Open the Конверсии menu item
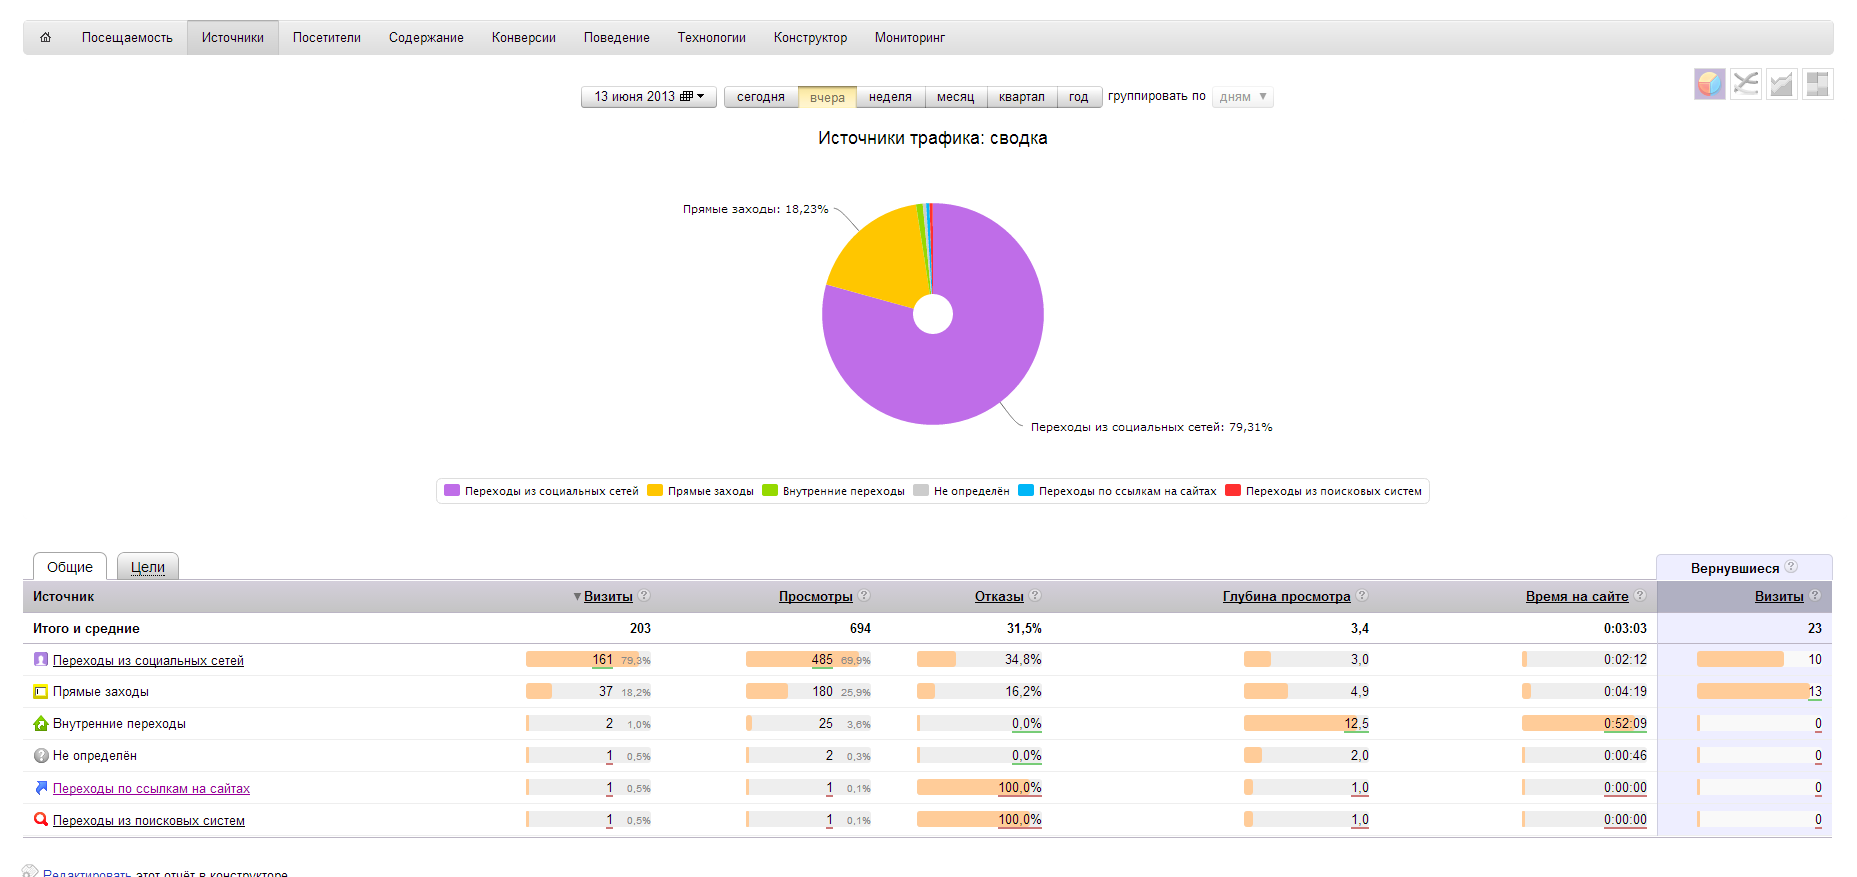The width and height of the screenshot is (1857, 877). tap(523, 38)
